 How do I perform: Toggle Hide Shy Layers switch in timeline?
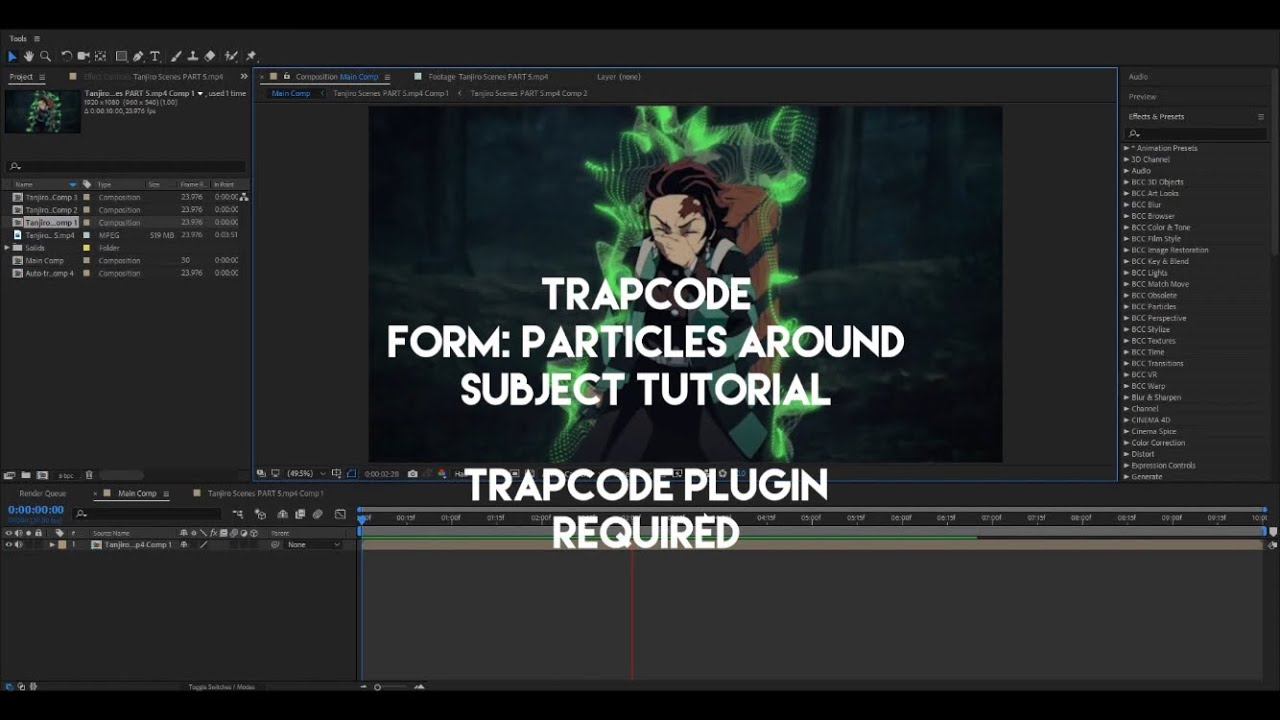[x=283, y=514]
